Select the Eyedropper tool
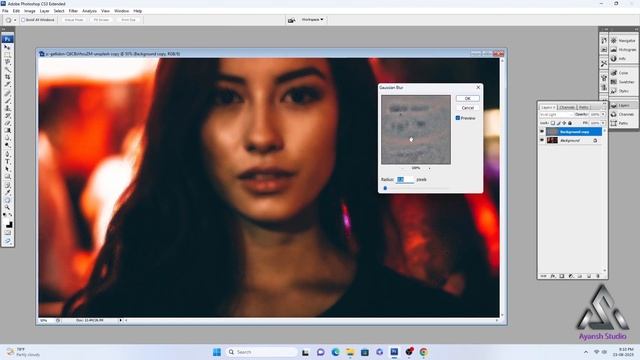Viewport: 640px width, 360px height. click(7, 194)
